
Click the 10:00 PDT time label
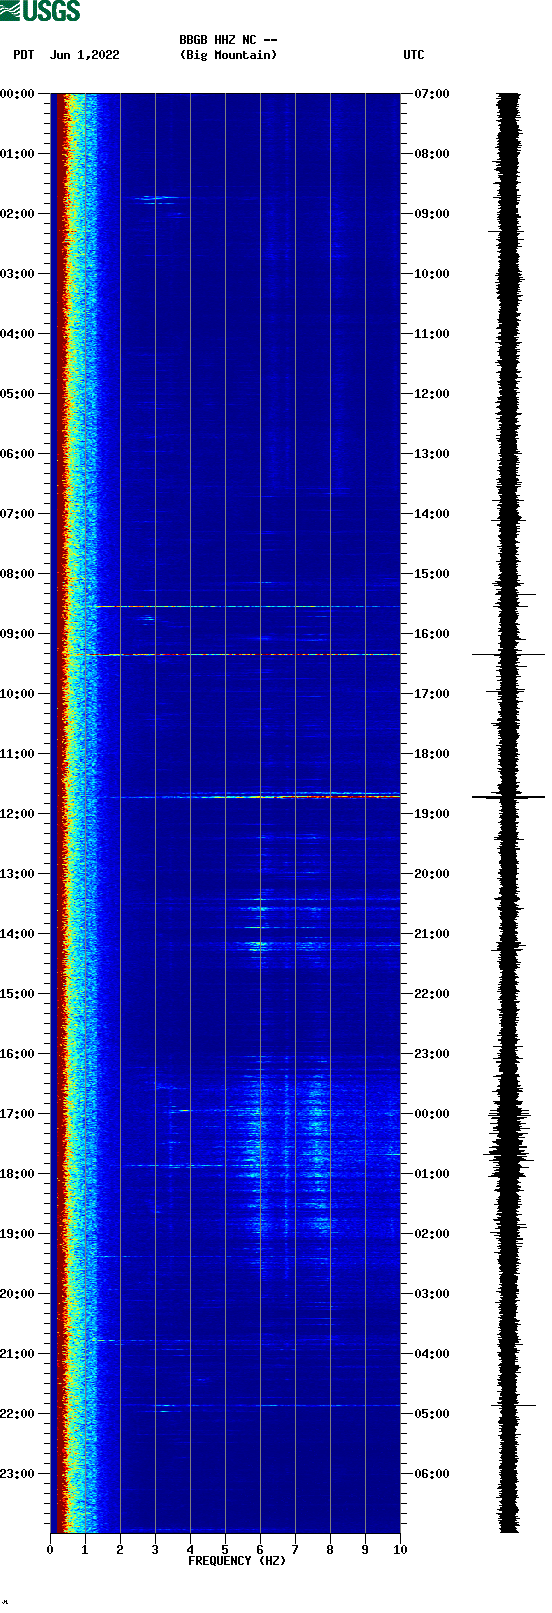coord(18,694)
